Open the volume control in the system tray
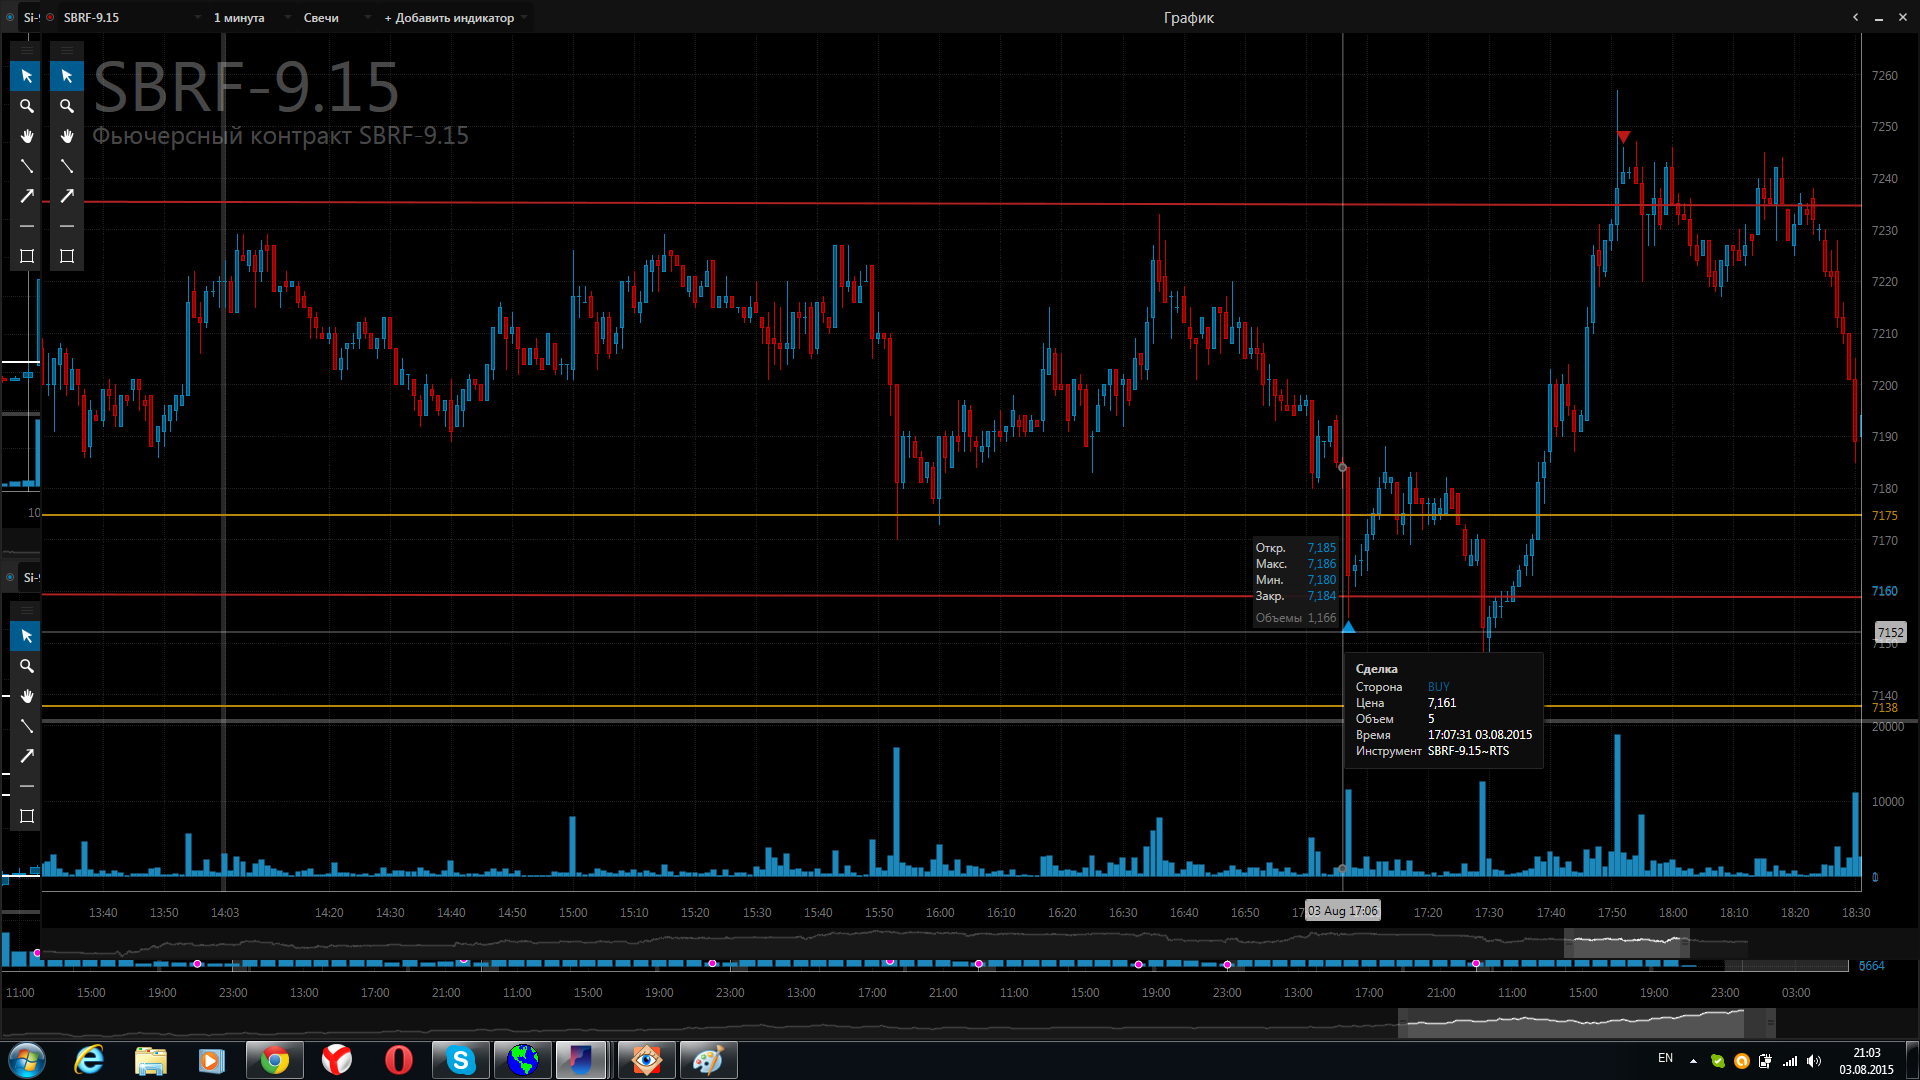 1814,1061
